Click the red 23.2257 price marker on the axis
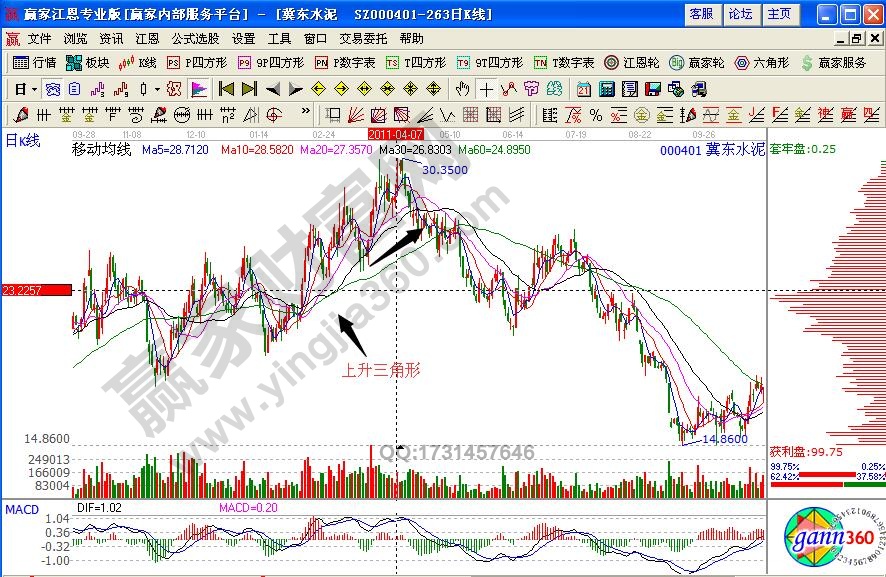 click(36, 290)
